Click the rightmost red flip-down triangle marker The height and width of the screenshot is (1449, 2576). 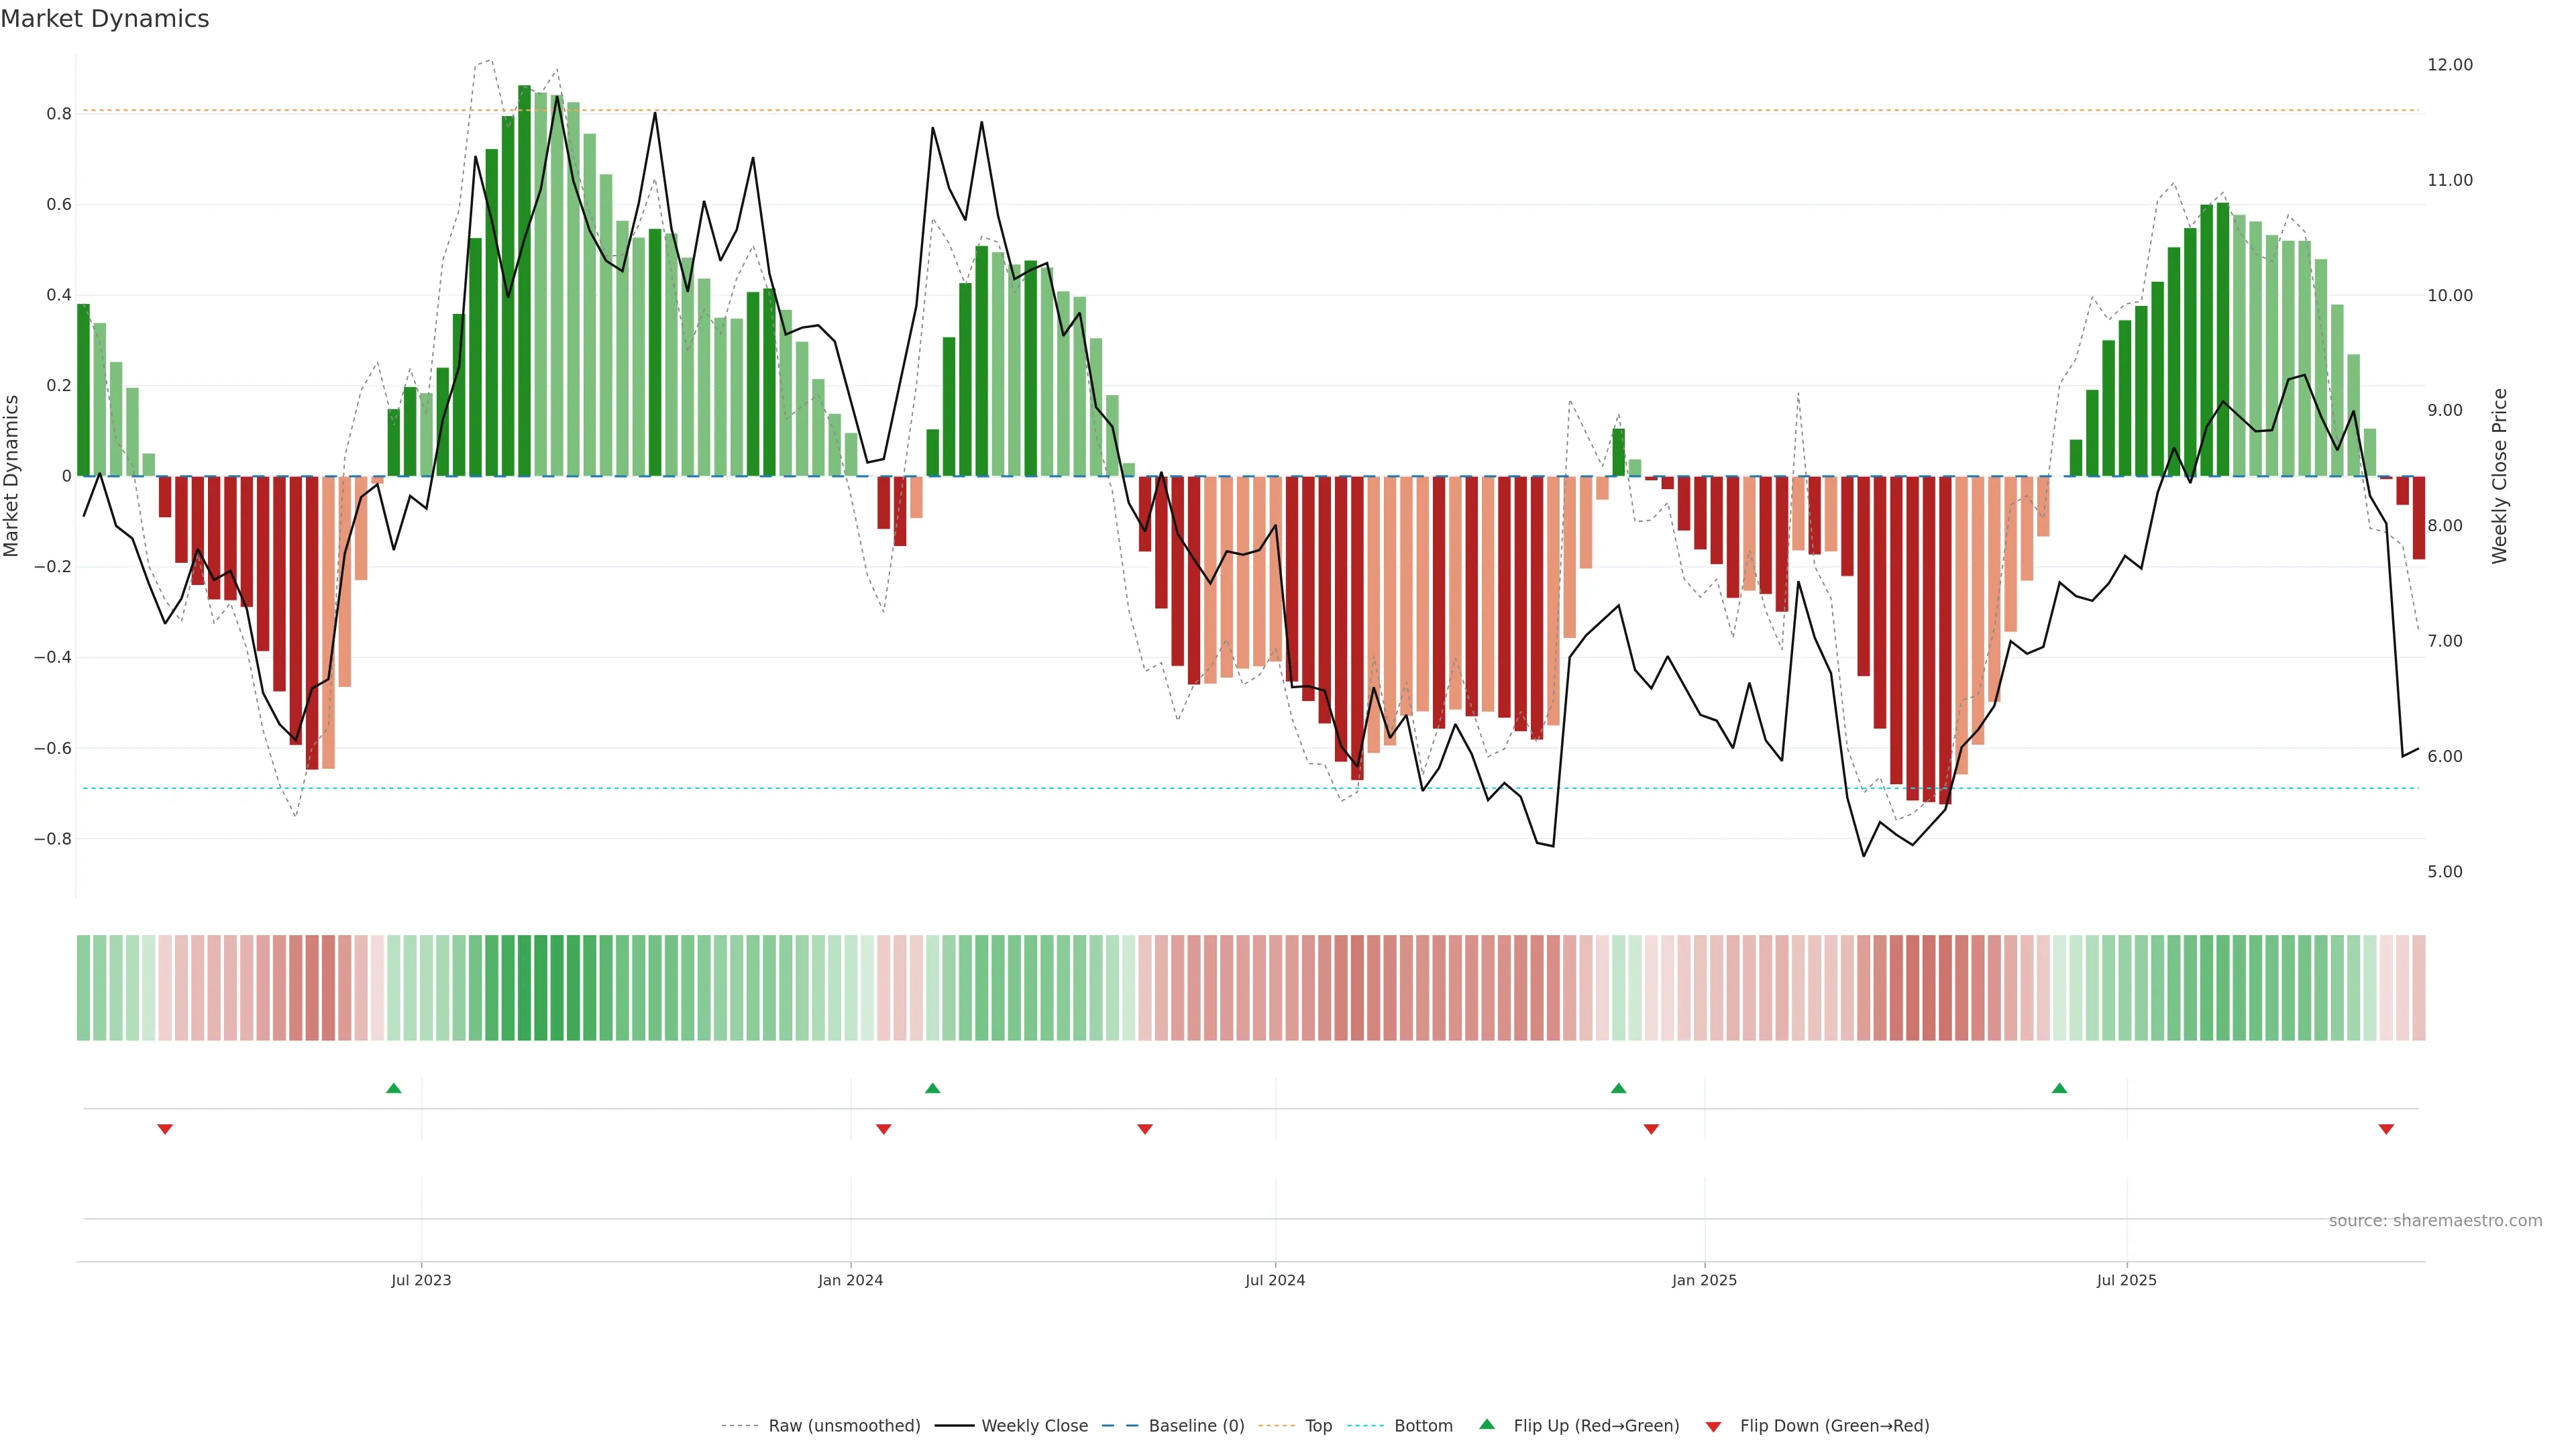click(2386, 1129)
